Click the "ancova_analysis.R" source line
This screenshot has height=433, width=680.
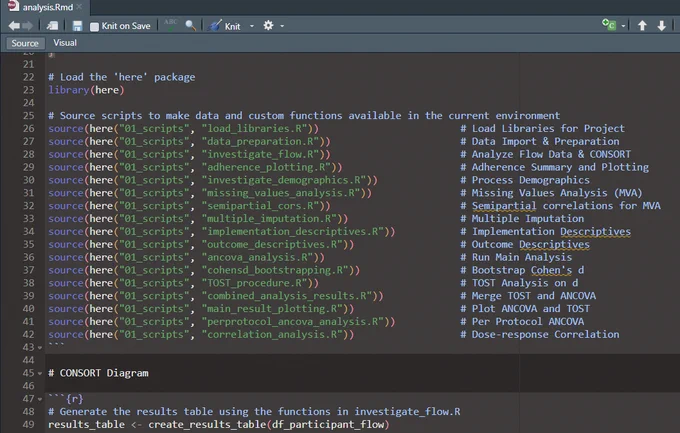(186, 257)
